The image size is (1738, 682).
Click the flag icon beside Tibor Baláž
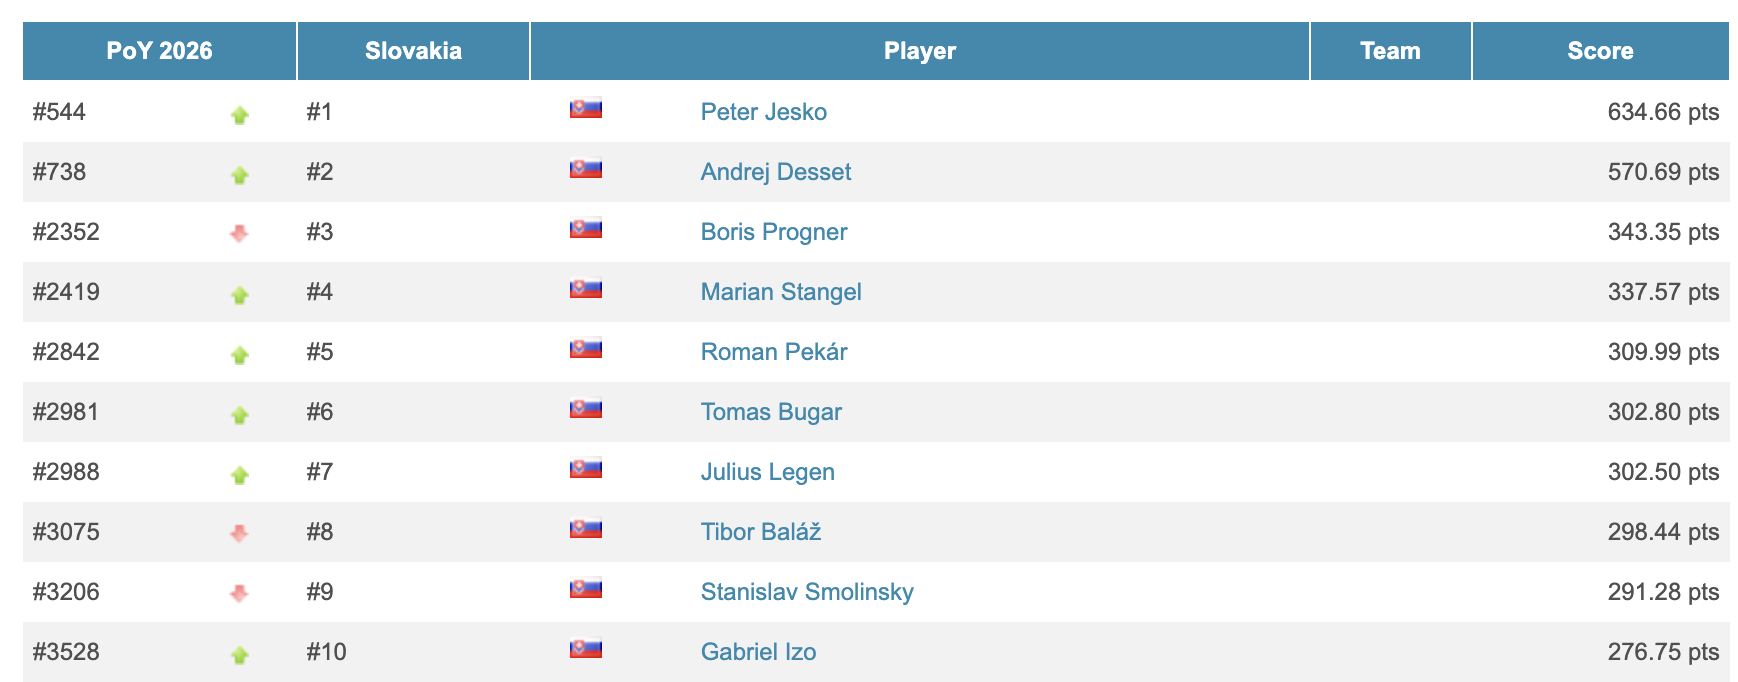pyautogui.click(x=586, y=529)
